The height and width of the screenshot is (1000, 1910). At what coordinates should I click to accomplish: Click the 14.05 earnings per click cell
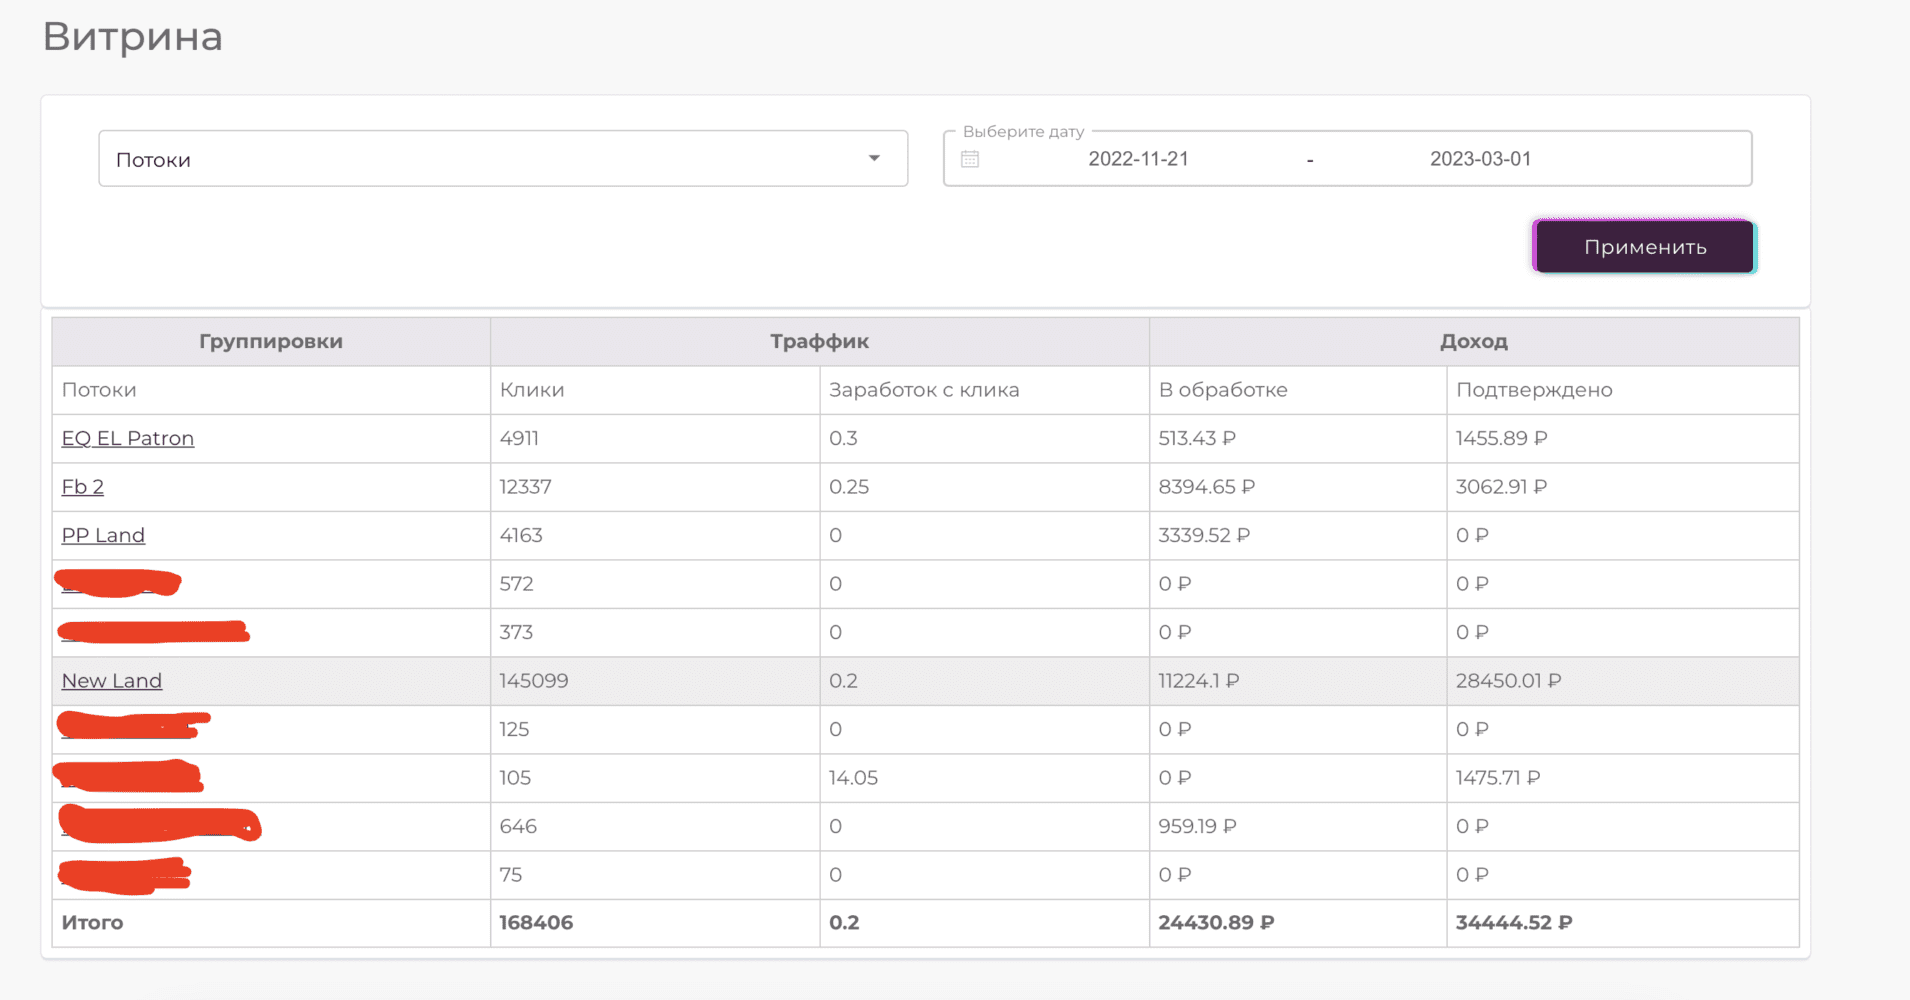853,778
